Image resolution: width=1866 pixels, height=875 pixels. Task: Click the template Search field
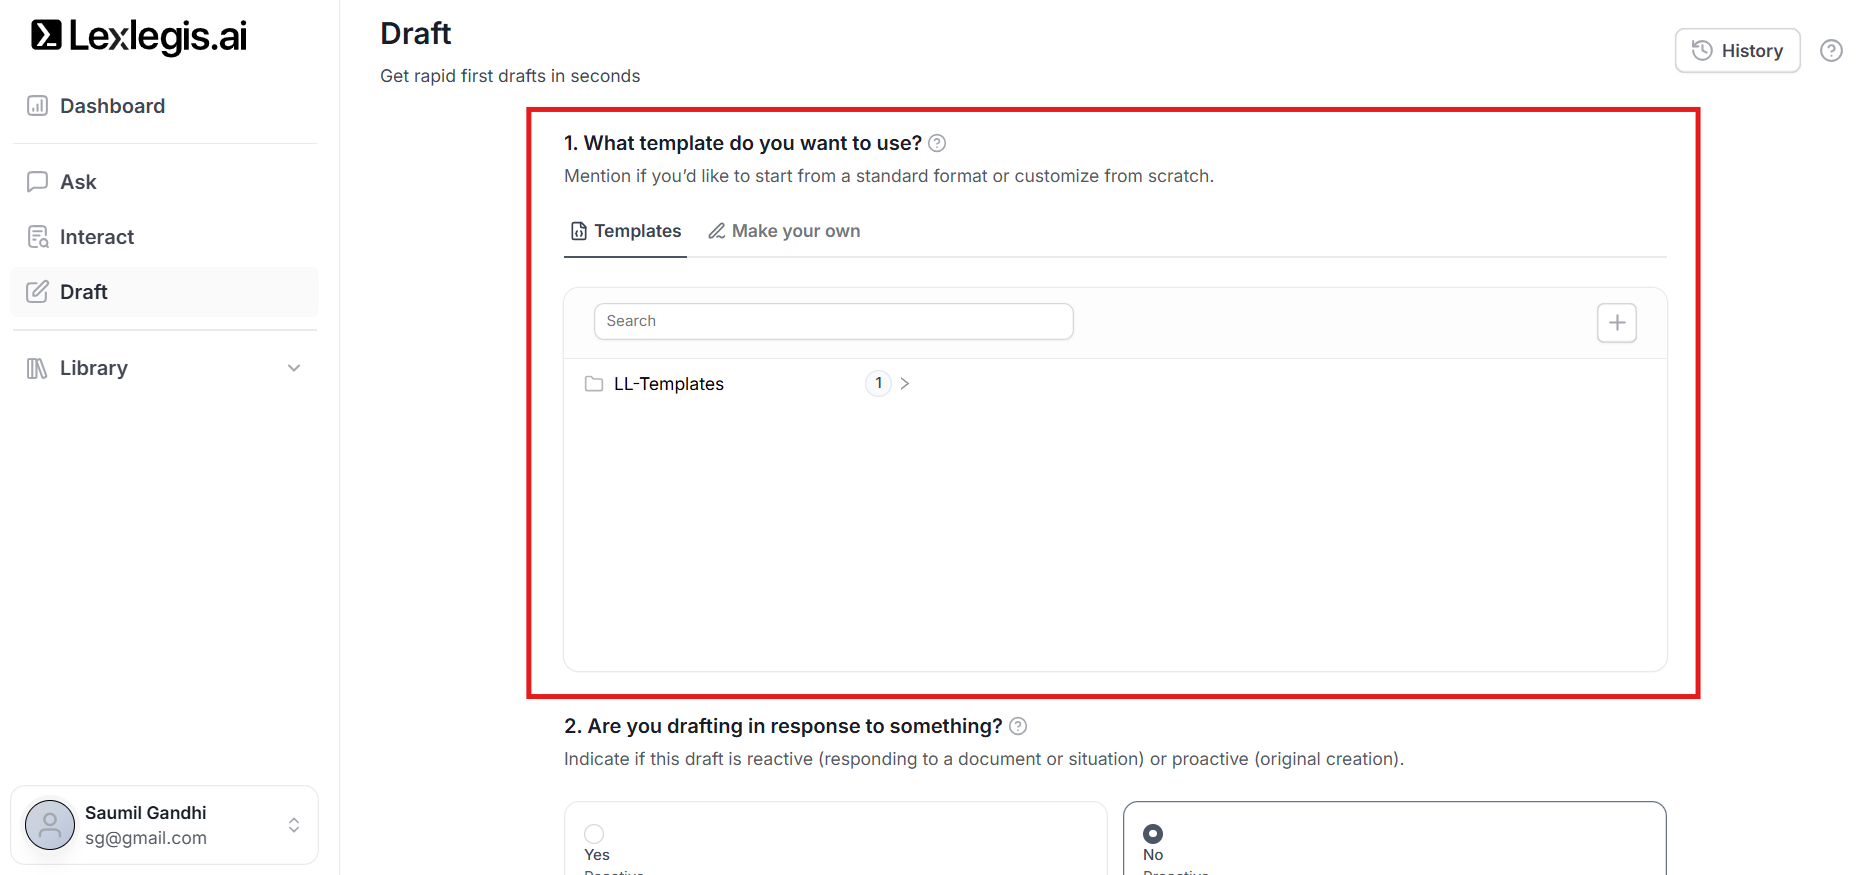click(x=833, y=321)
